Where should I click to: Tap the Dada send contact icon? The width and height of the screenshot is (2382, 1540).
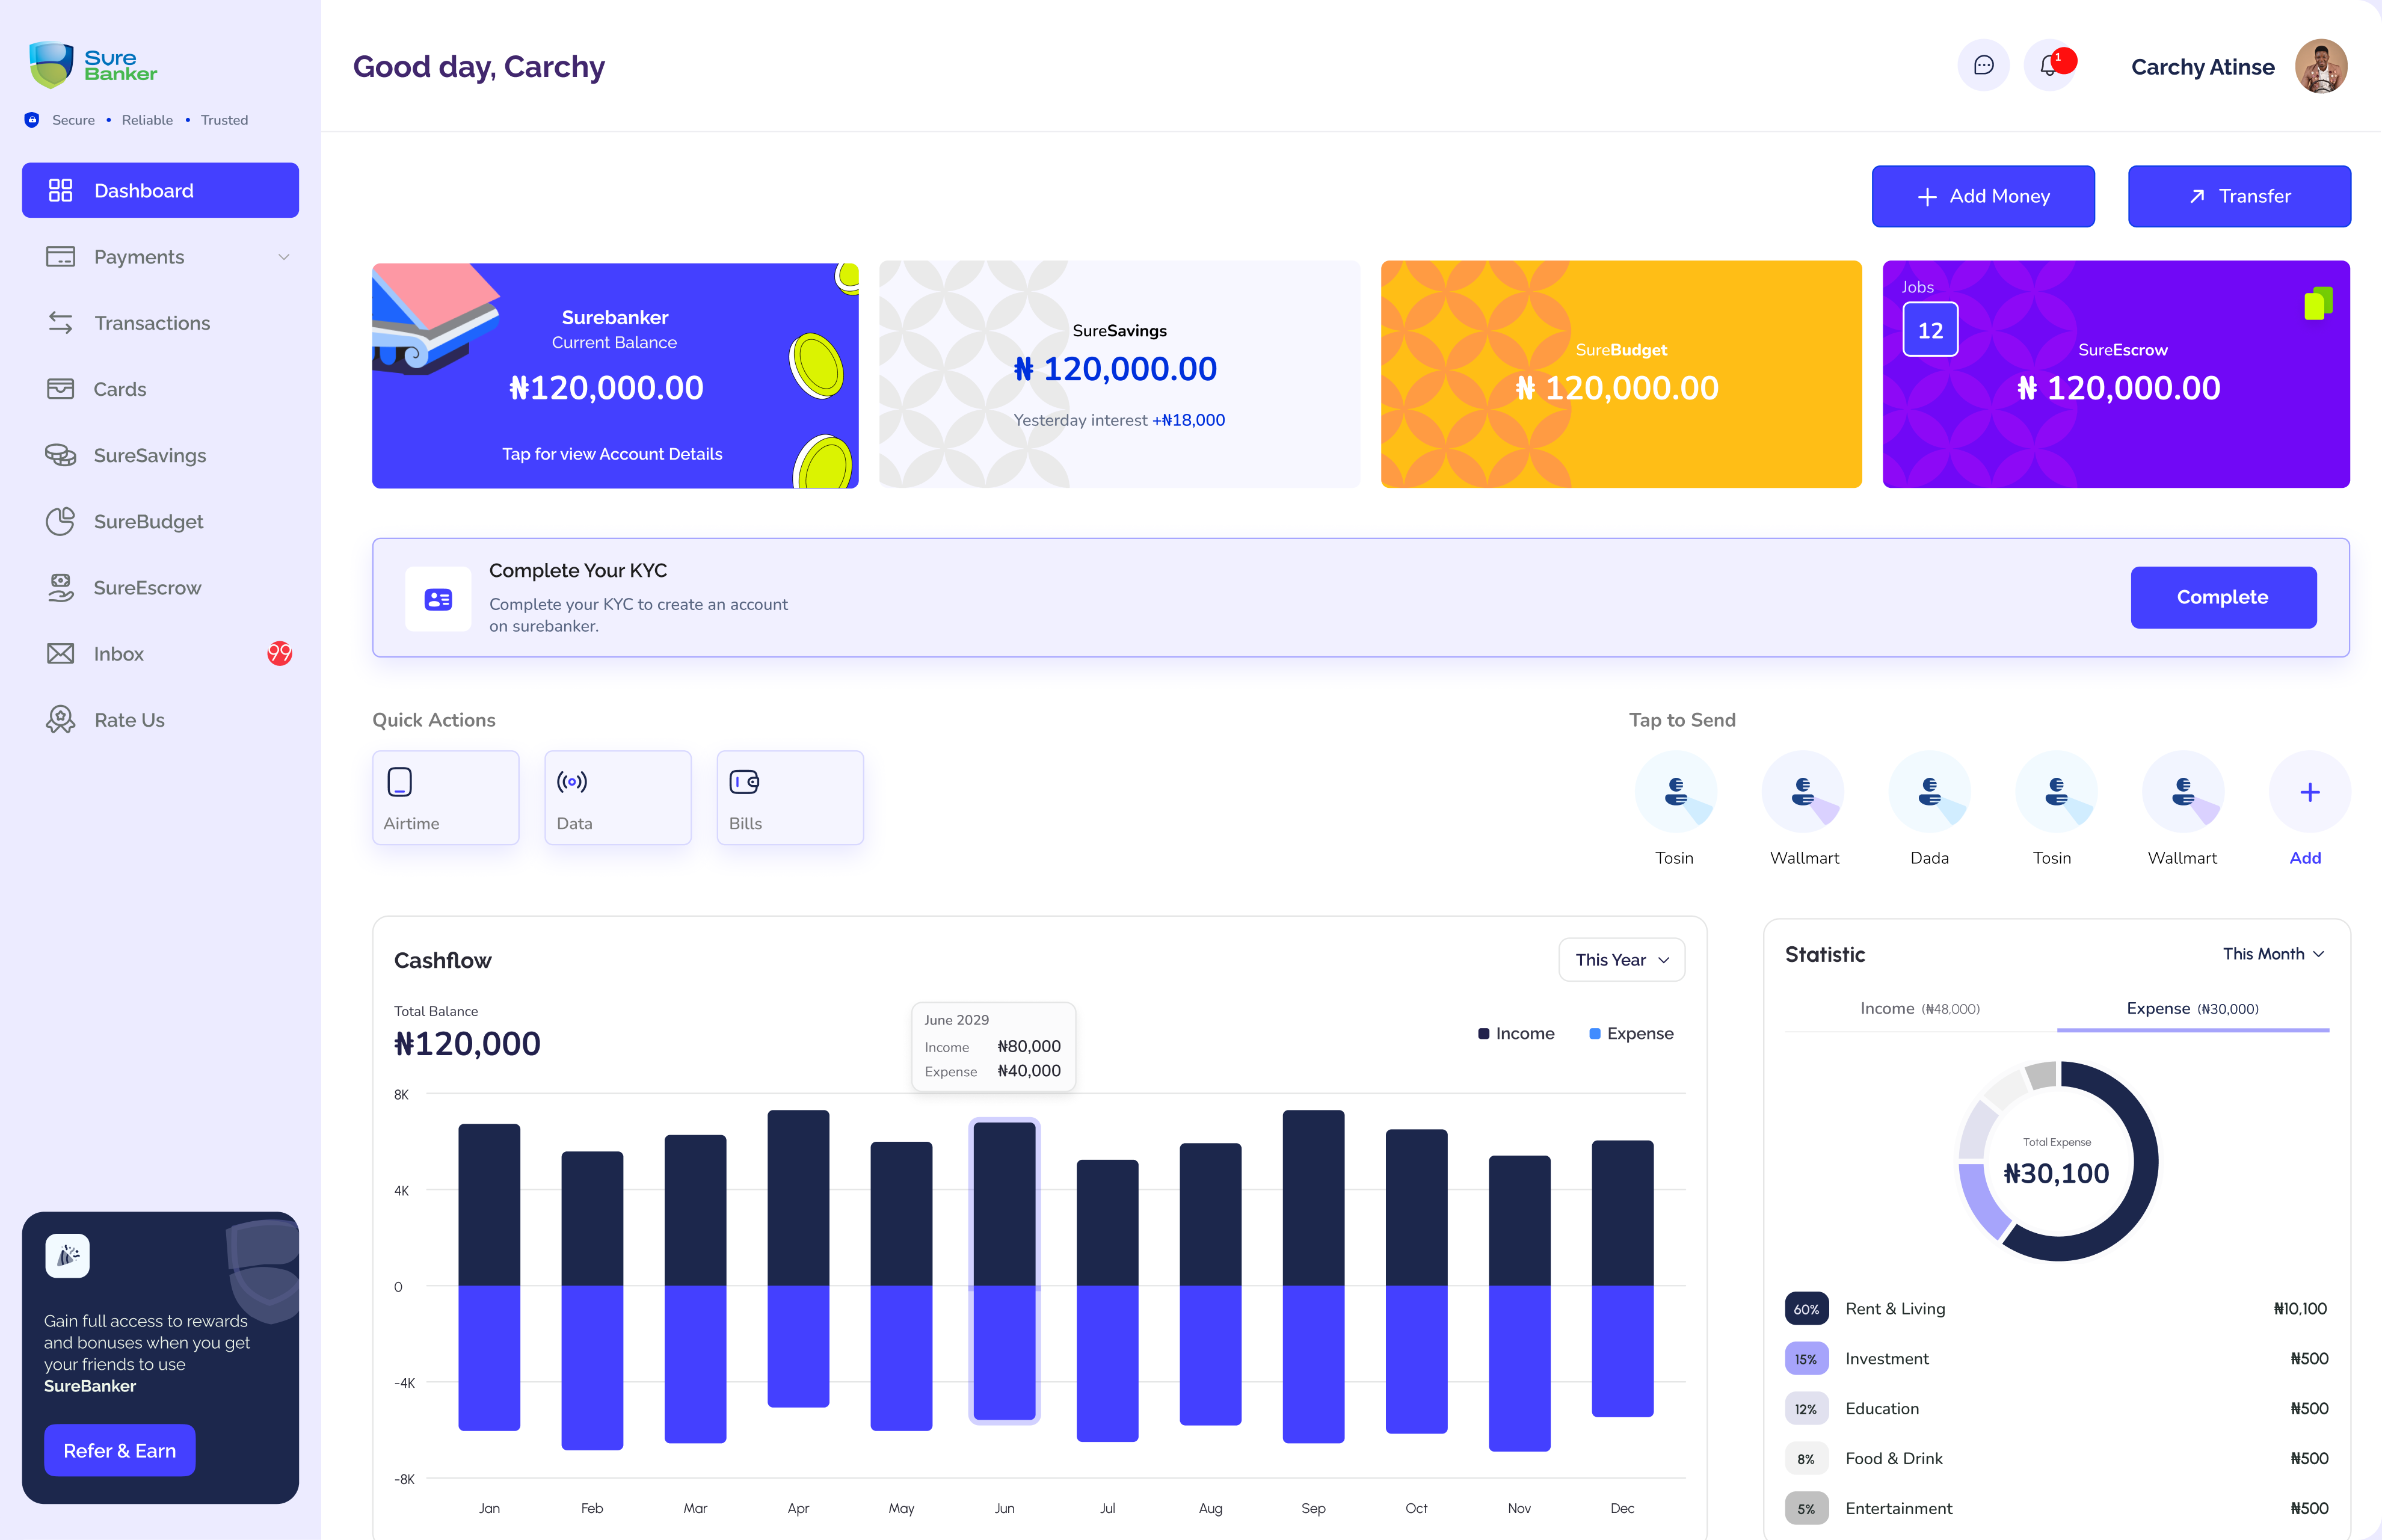coord(1929,792)
